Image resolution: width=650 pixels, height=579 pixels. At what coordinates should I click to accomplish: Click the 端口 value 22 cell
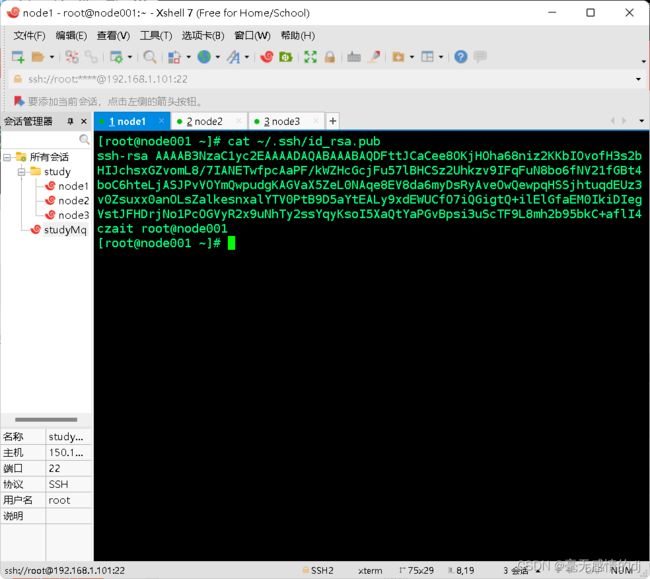coord(68,468)
